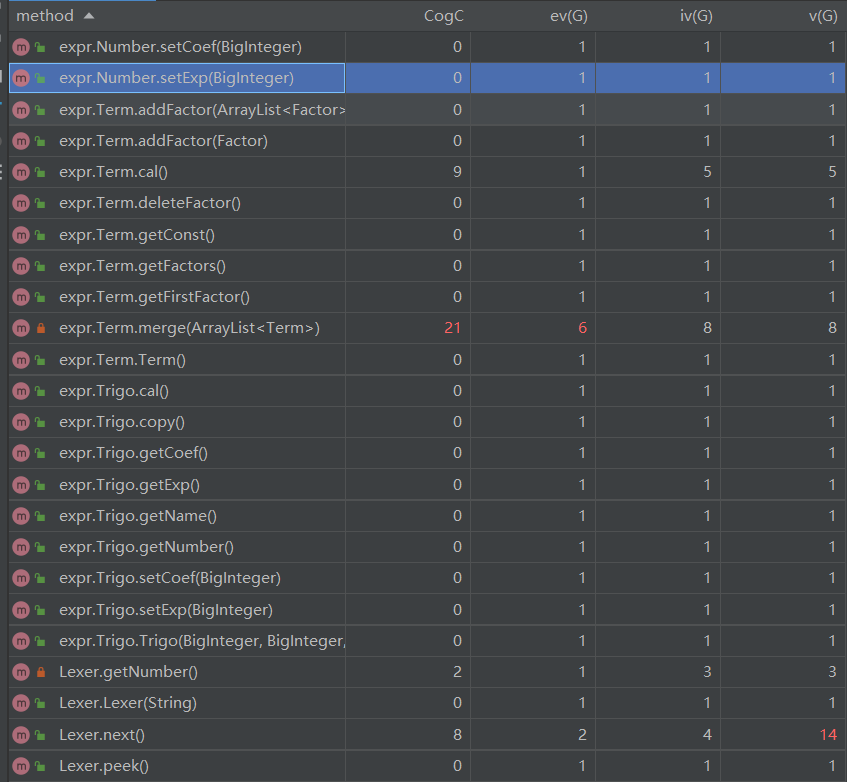Click the method icon for expr.Trigo.copy()
The width and height of the screenshot is (847, 782).
(21, 422)
